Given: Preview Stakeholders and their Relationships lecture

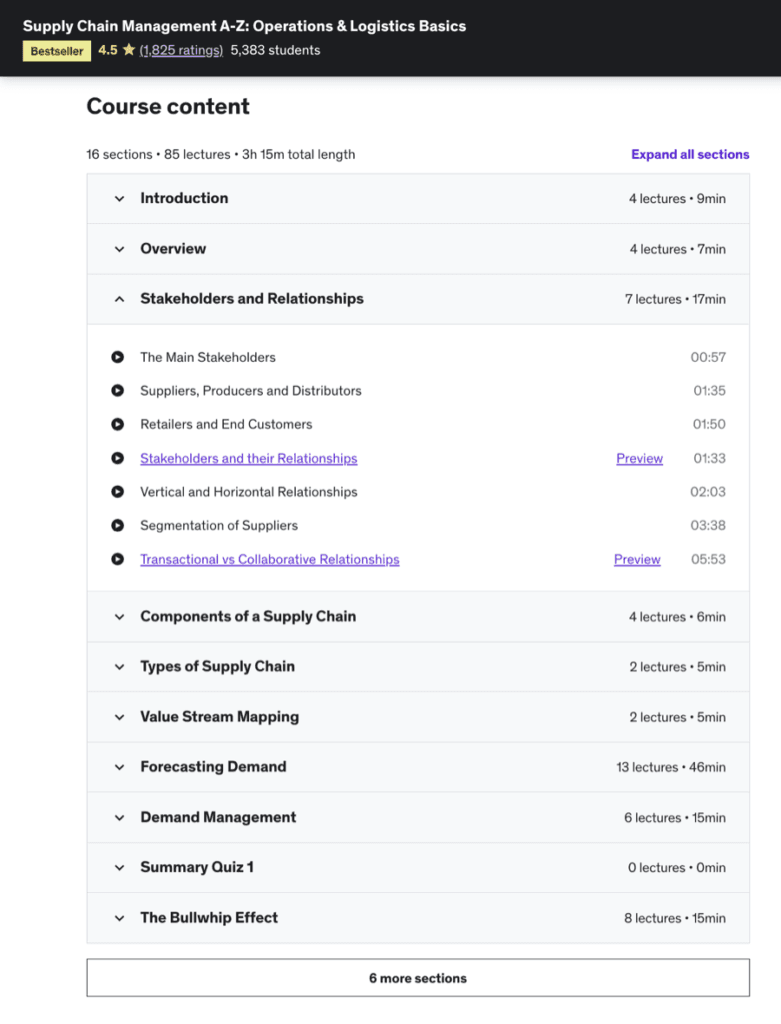Looking at the screenshot, I should 639,458.
